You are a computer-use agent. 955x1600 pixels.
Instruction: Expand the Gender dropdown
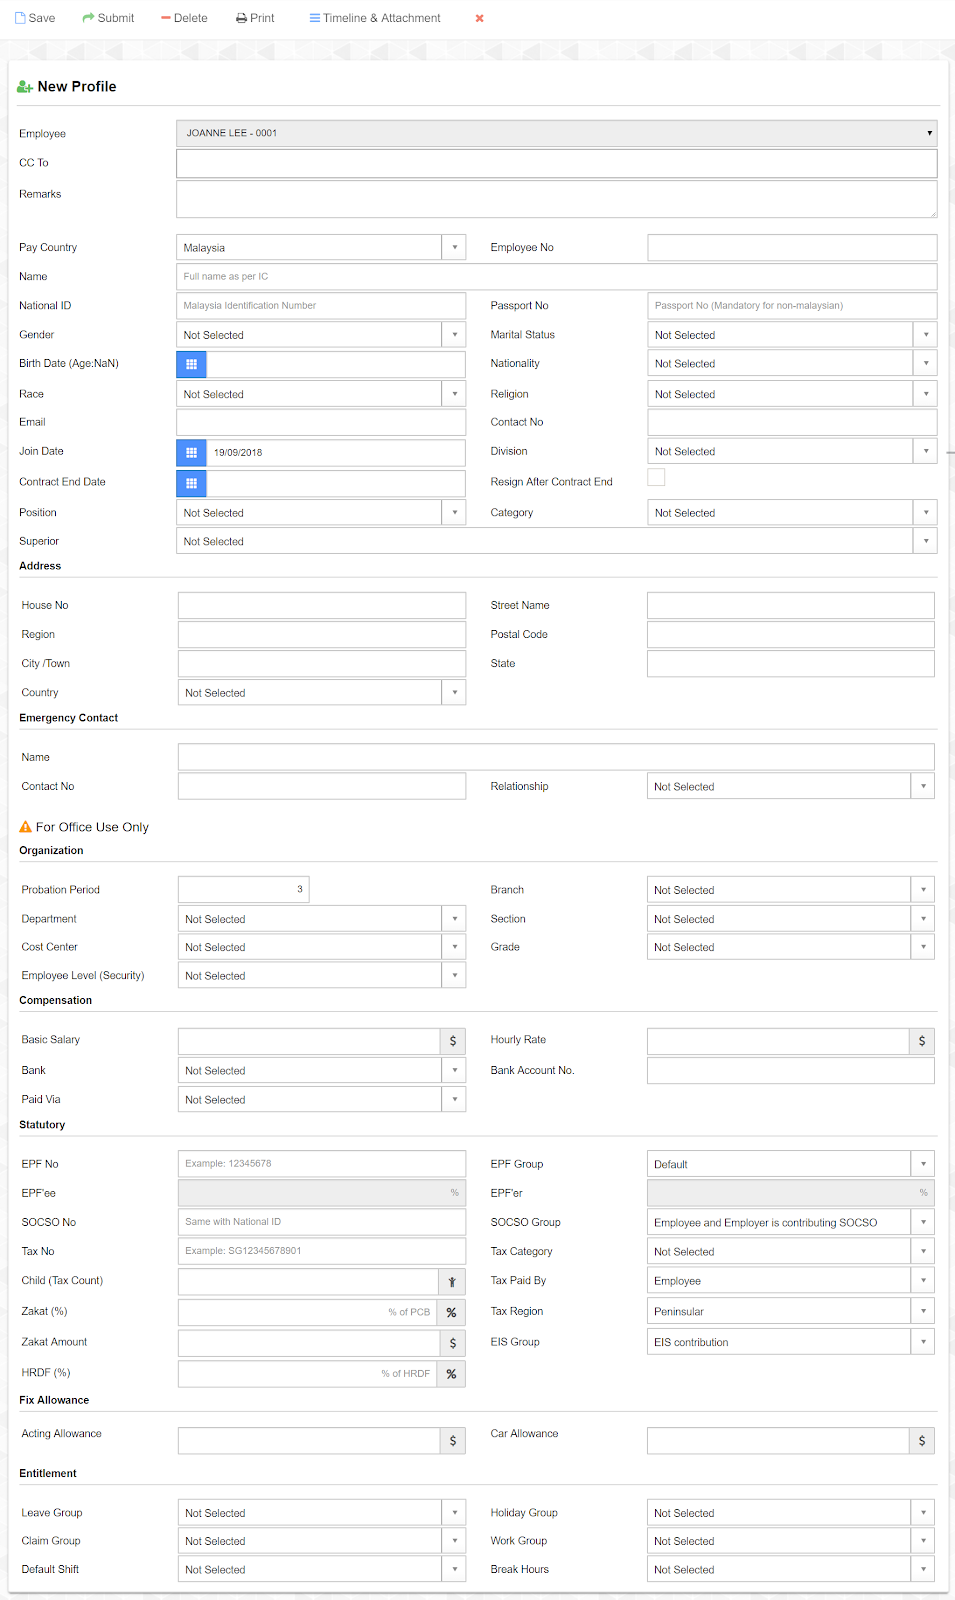(x=454, y=335)
